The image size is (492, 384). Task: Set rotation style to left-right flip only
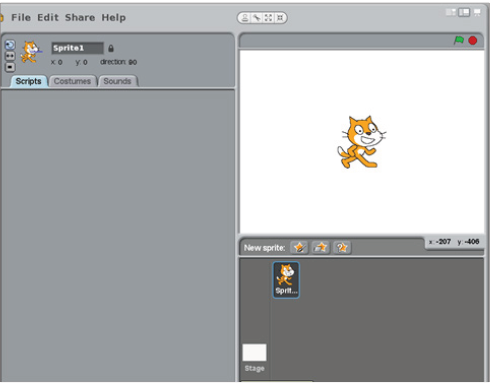click(x=10, y=56)
